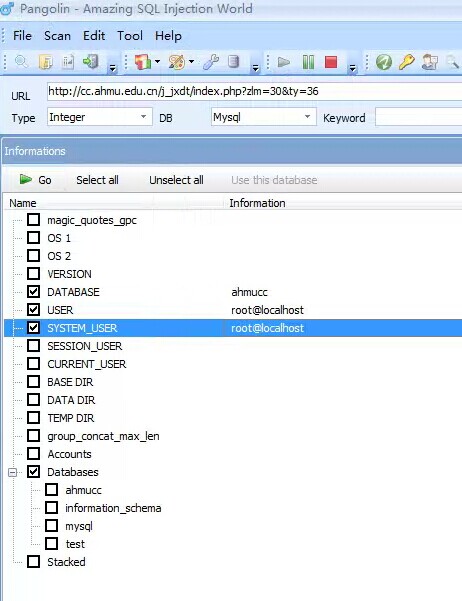Uncheck the SYSTEM_USER checkbox
Image resolution: width=462 pixels, height=601 pixels.
pyautogui.click(x=33, y=328)
